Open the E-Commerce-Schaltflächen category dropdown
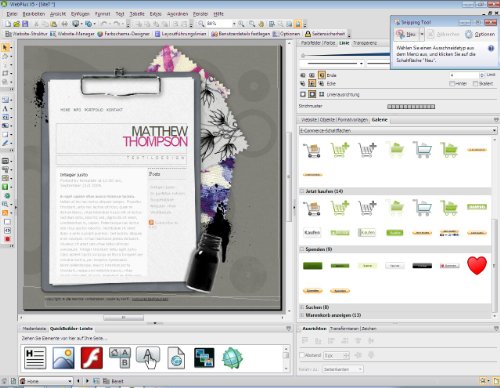 pyautogui.click(x=398, y=131)
